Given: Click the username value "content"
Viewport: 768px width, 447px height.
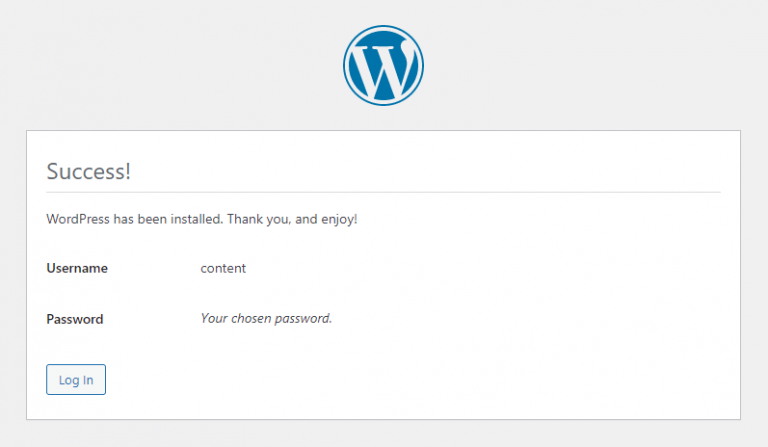Looking at the screenshot, I should (223, 268).
